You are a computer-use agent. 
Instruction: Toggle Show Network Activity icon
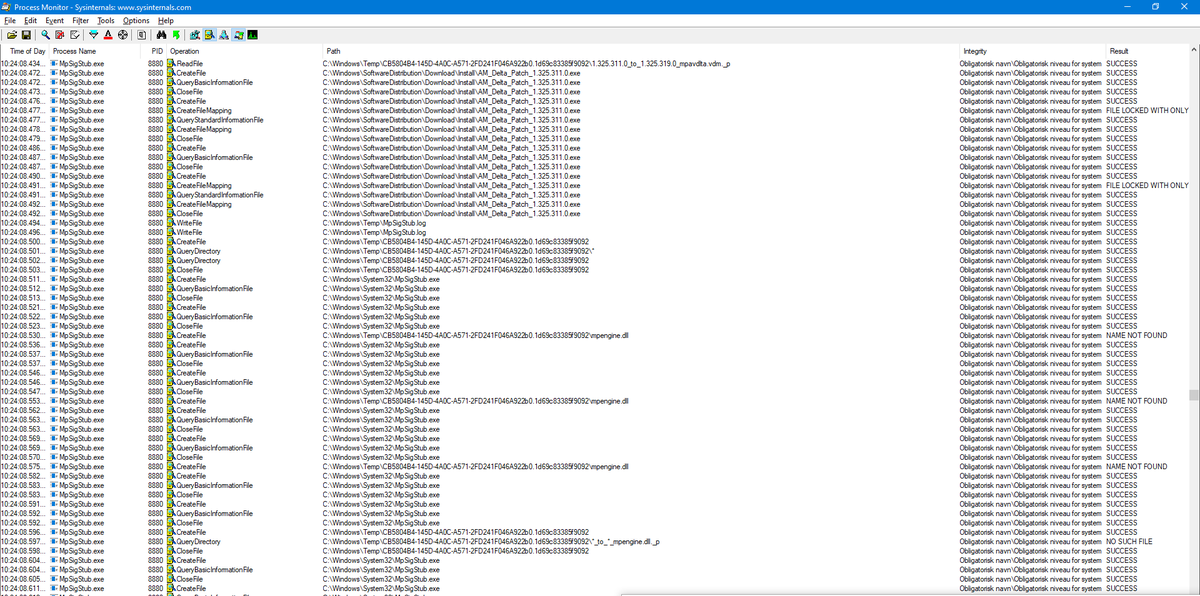(x=224, y=35)
